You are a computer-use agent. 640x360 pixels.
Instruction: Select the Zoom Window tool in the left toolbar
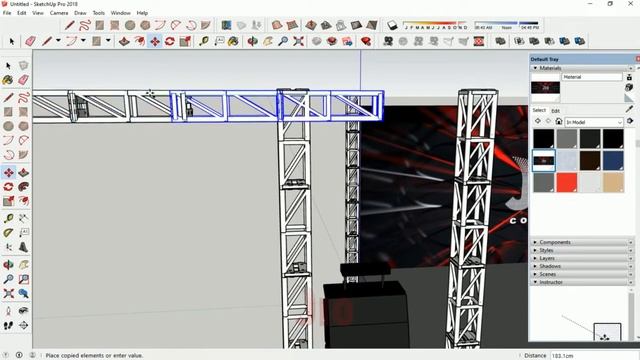pos(23,279)
